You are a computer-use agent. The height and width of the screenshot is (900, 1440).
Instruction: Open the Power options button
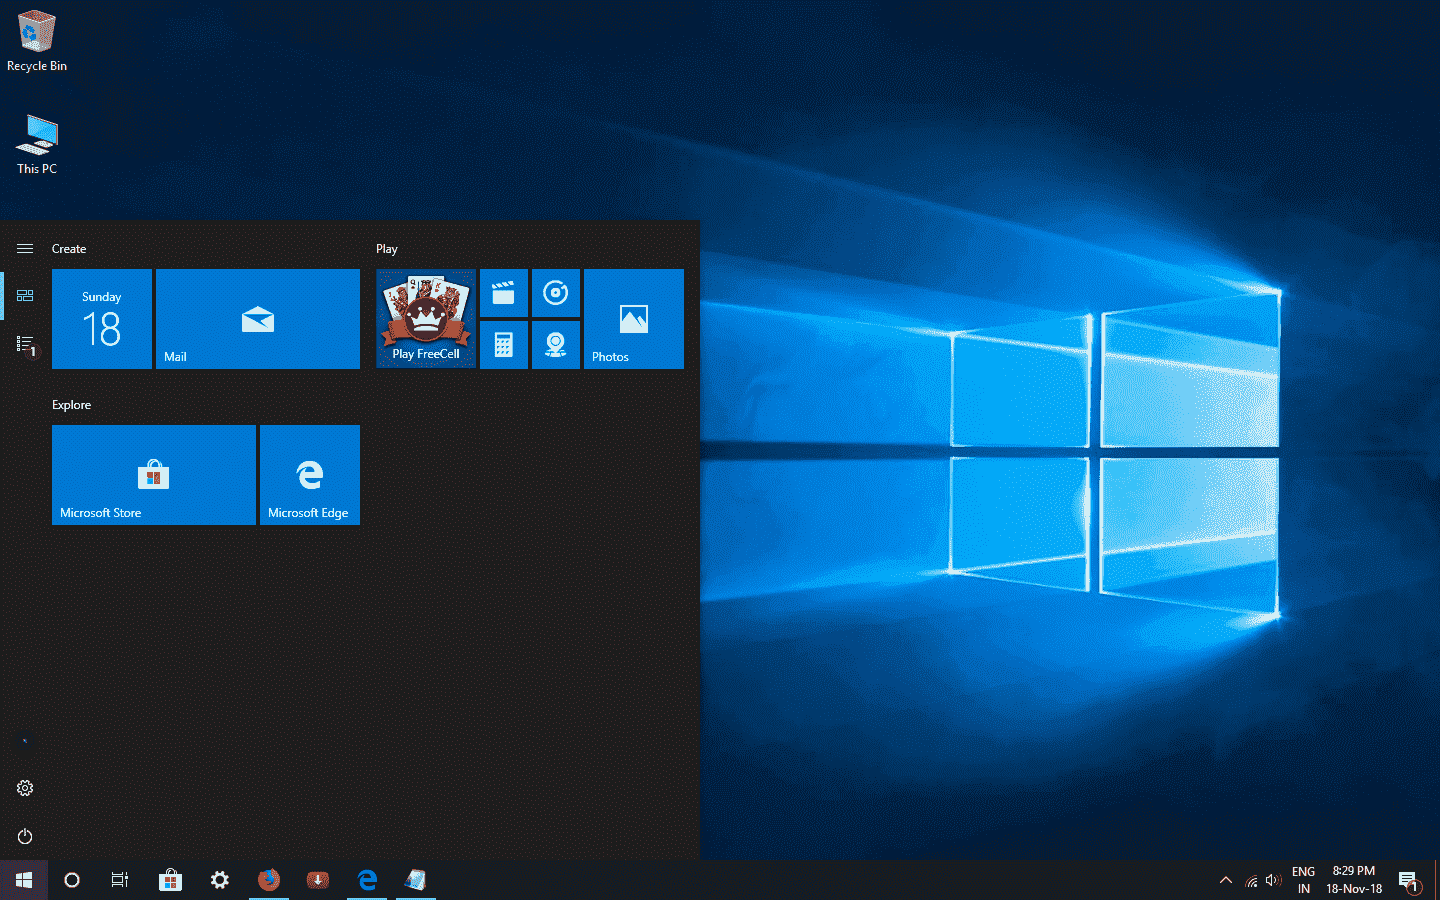(x=25, y=836)
